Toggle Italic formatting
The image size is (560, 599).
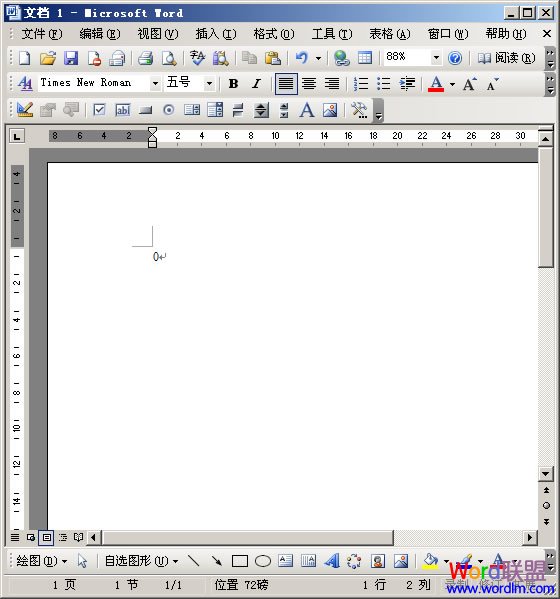[257, 83]
